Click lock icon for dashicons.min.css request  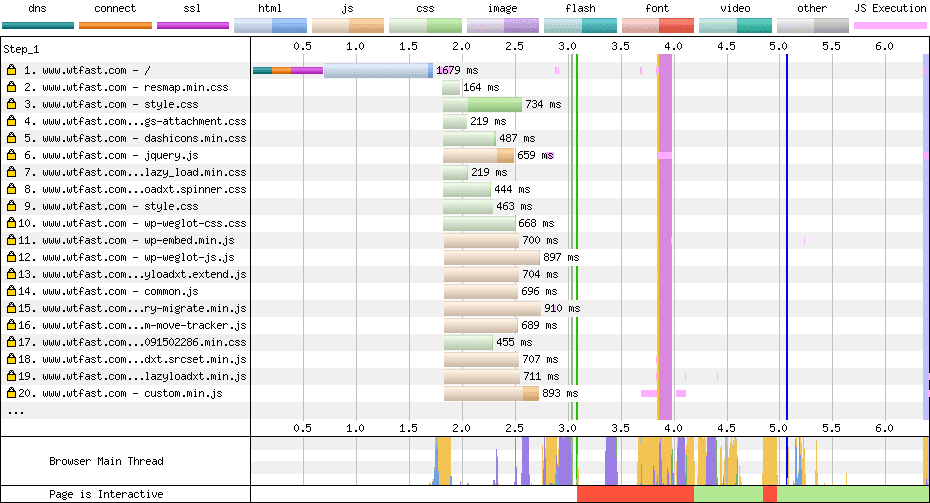(x=11, y=139)
